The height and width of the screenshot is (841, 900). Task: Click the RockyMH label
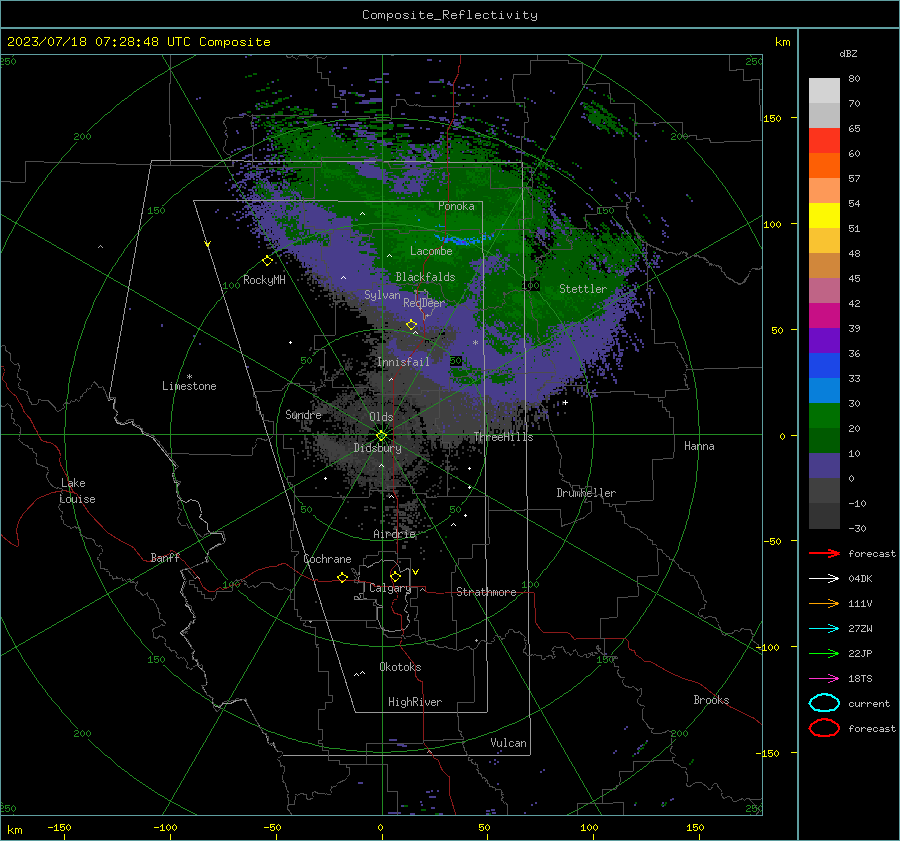point(264,280)
